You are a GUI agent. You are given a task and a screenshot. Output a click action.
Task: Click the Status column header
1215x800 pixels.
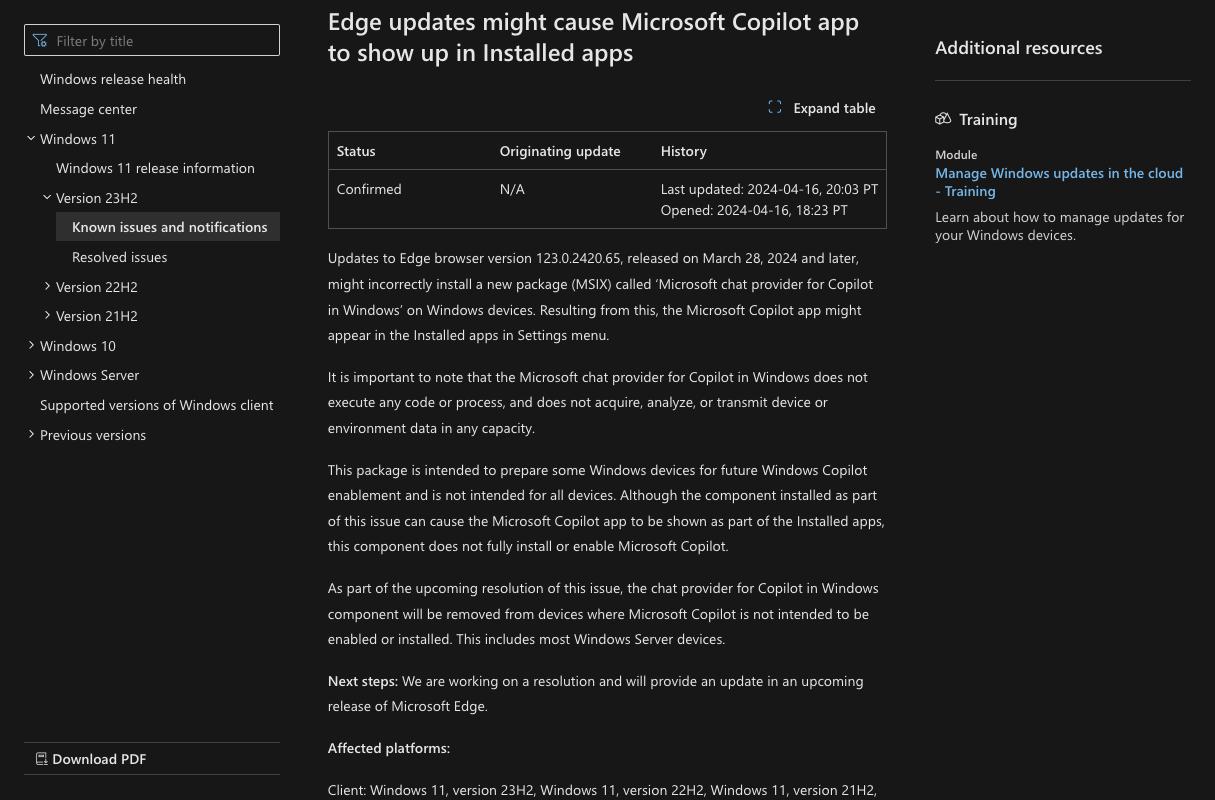click(356, 151)
